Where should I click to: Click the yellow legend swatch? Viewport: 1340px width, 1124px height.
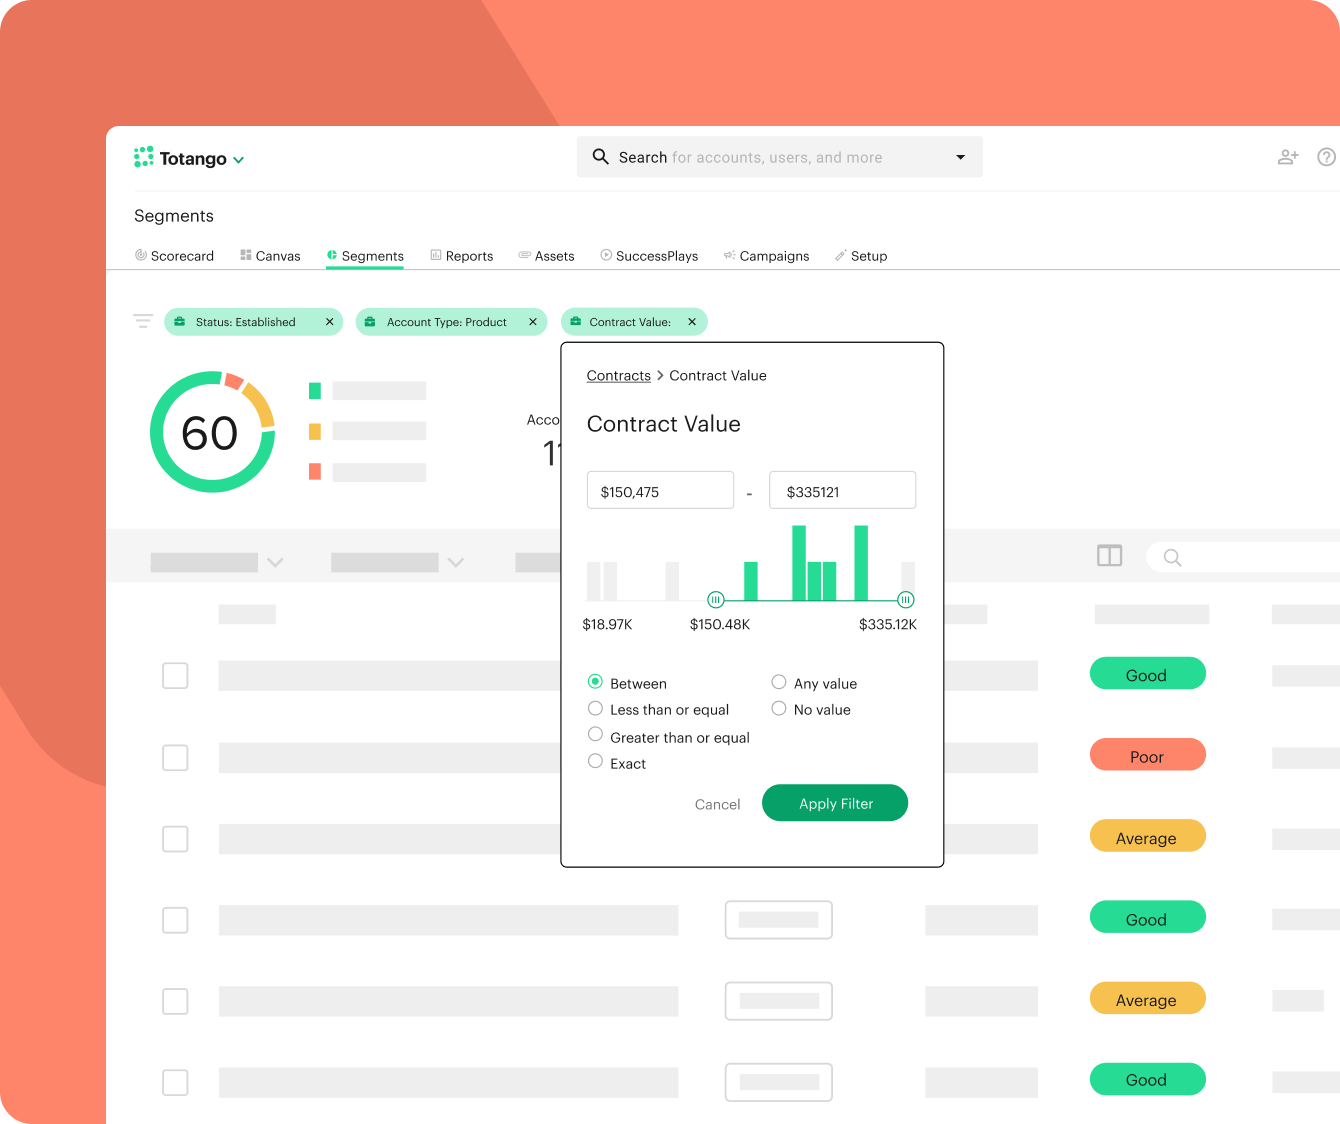click(x=315, y=432)
